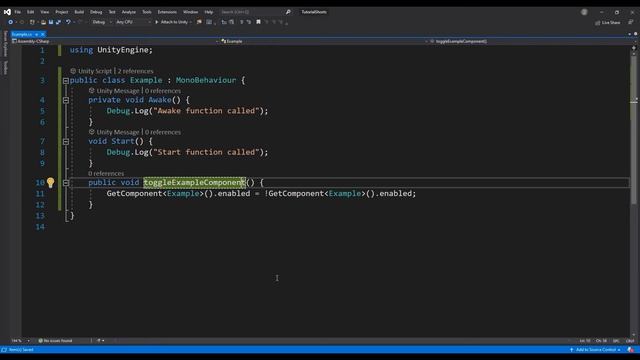This screenshot has width=640, height=360.
Task: Click the Navigate Backward toolbar icon
Action: (11, 22)
